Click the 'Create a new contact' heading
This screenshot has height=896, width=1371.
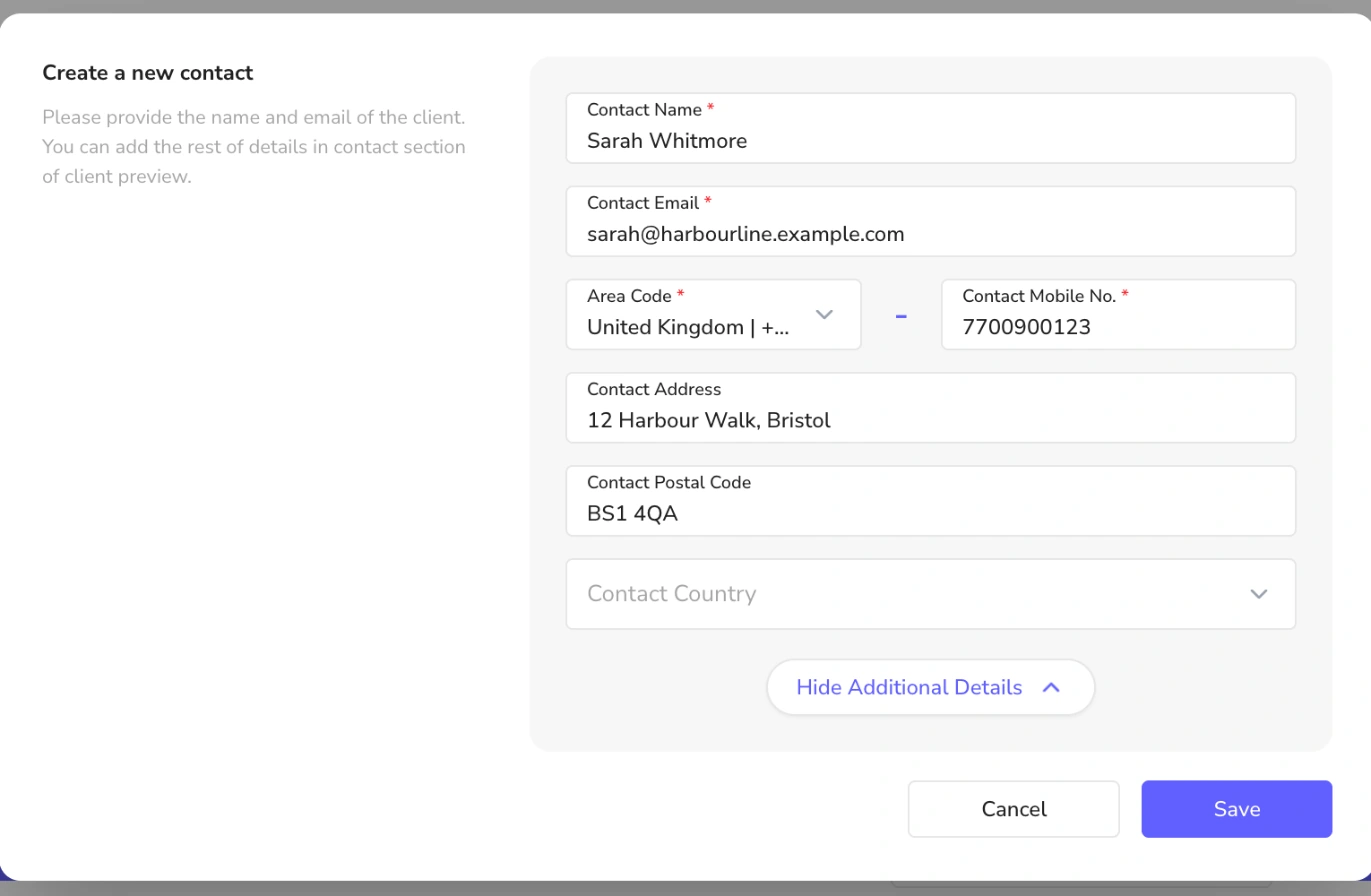click(147, 73)
